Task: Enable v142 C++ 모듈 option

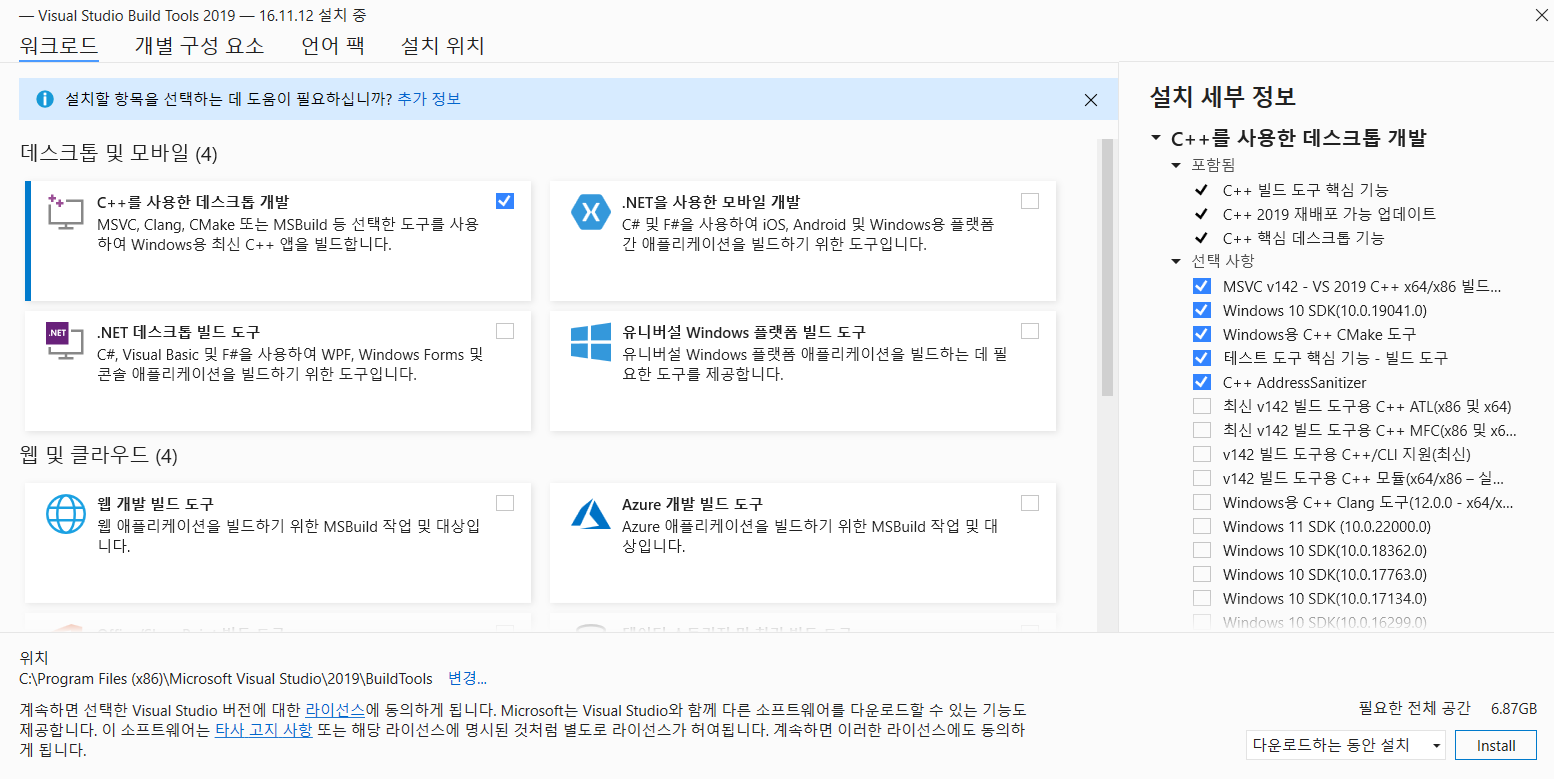Action: (x=1202, y=478)
